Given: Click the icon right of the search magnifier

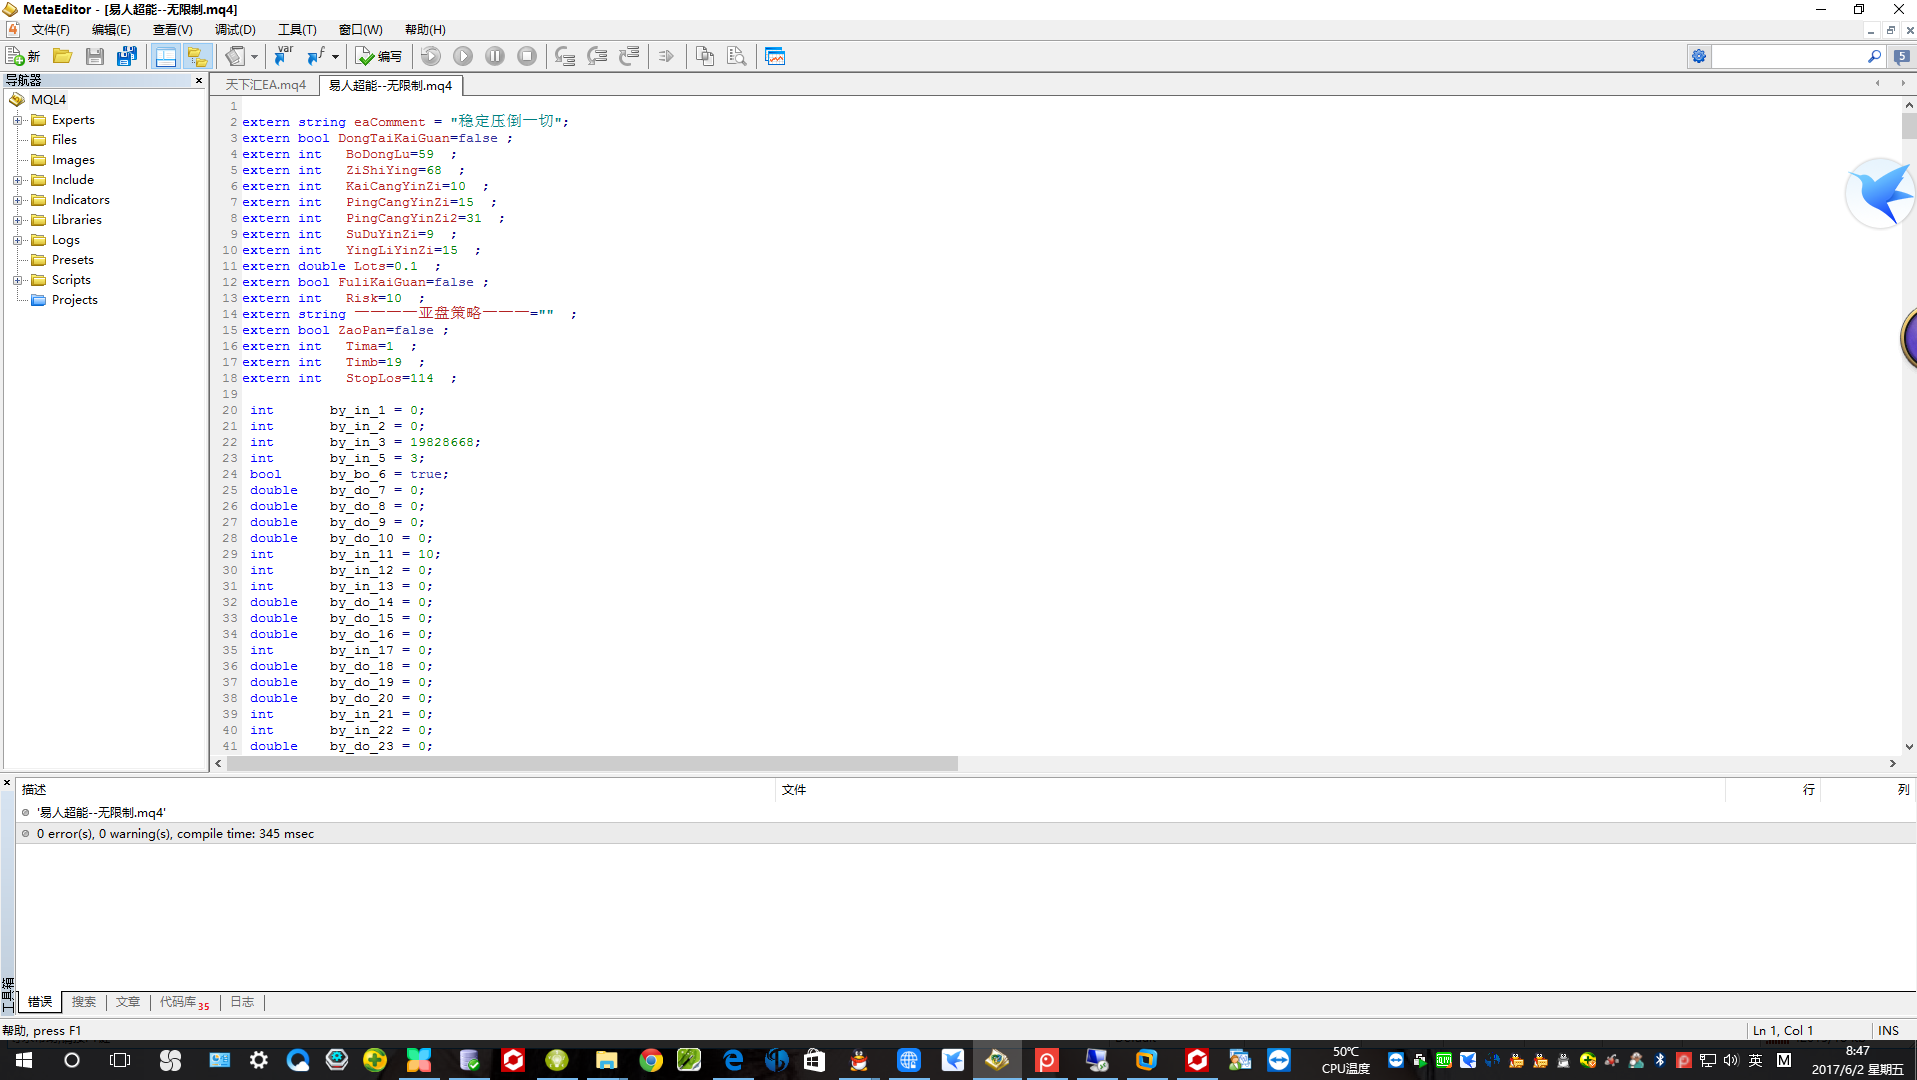Looking at the screenshot, I should pyautogui.click(x=1902, y=56).
